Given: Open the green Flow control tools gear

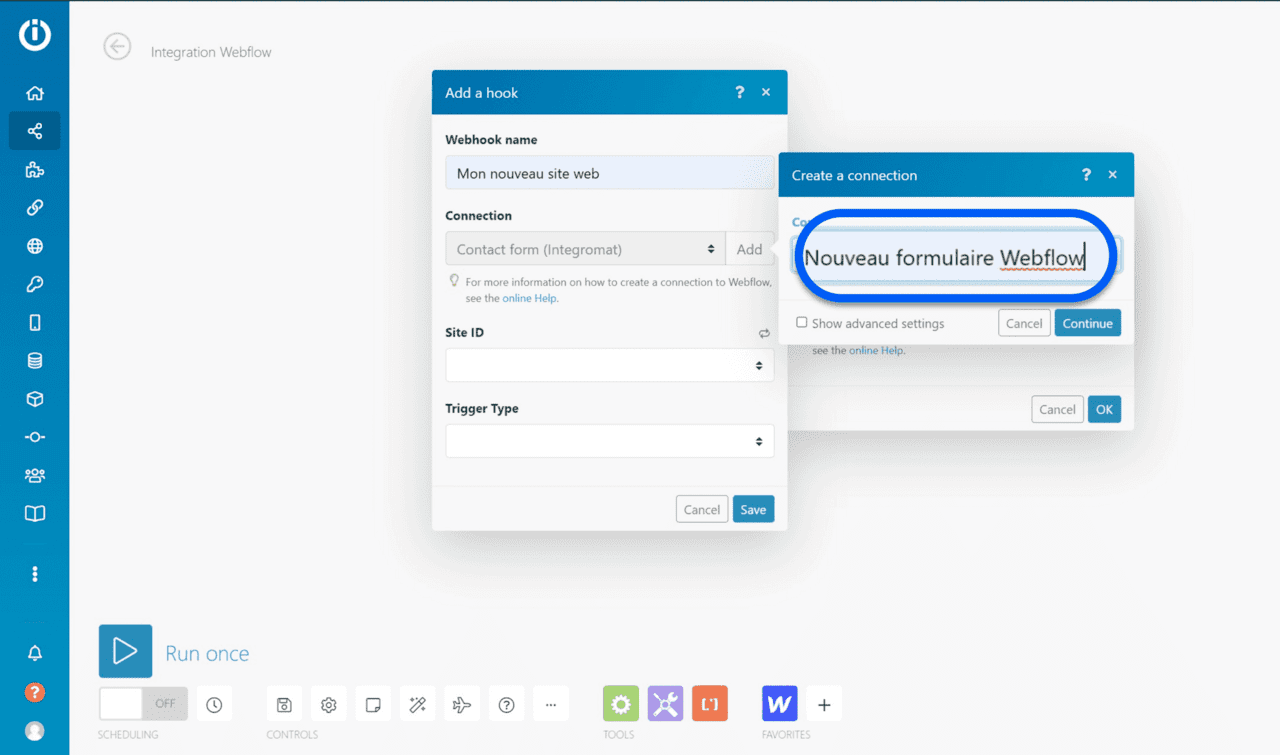Looking at the screenshot, I should coord(621,704).
